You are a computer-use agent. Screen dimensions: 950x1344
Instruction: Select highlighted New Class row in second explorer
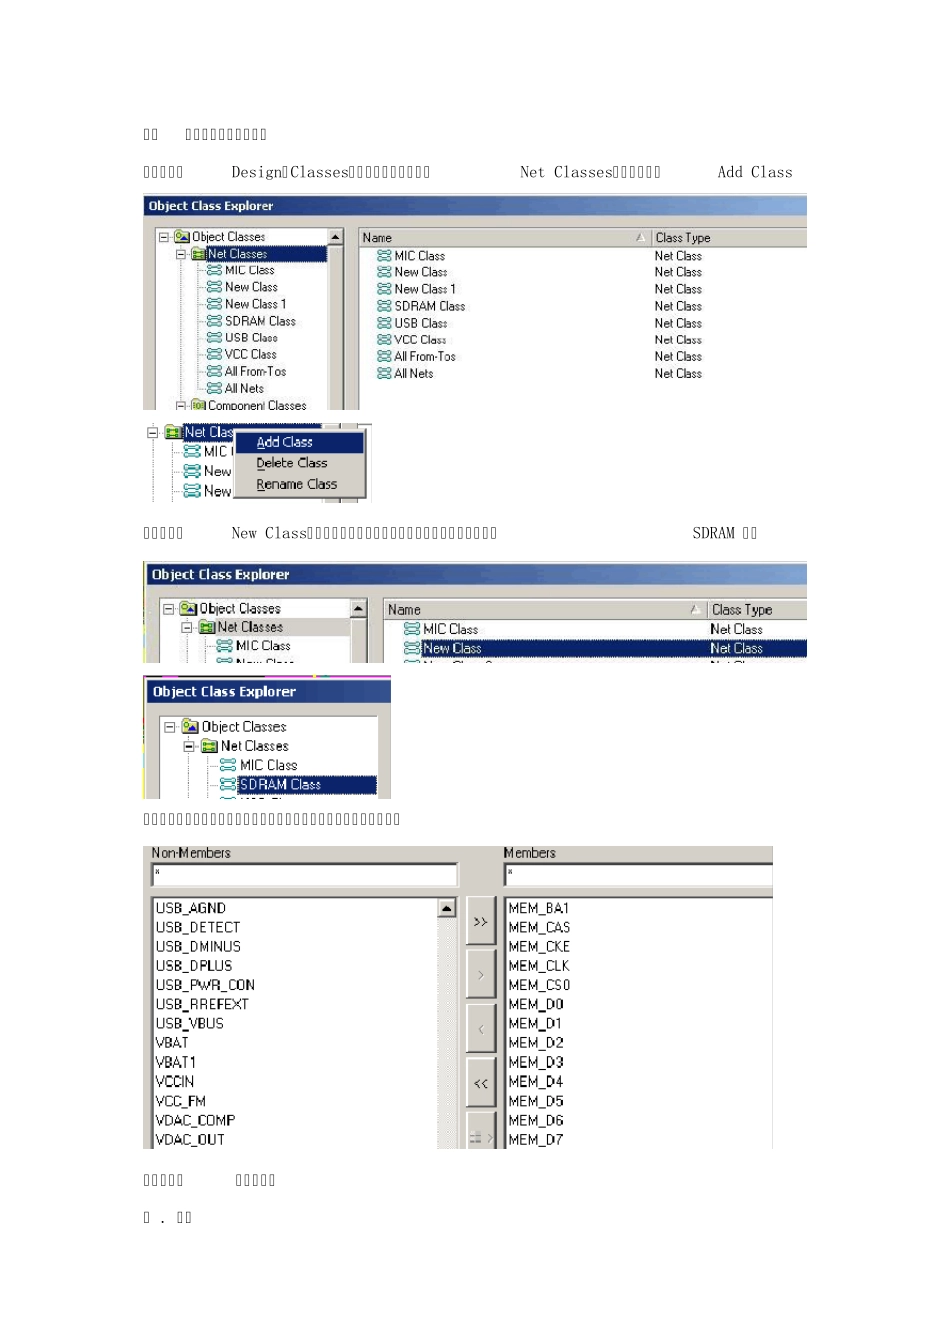point(605,648)
